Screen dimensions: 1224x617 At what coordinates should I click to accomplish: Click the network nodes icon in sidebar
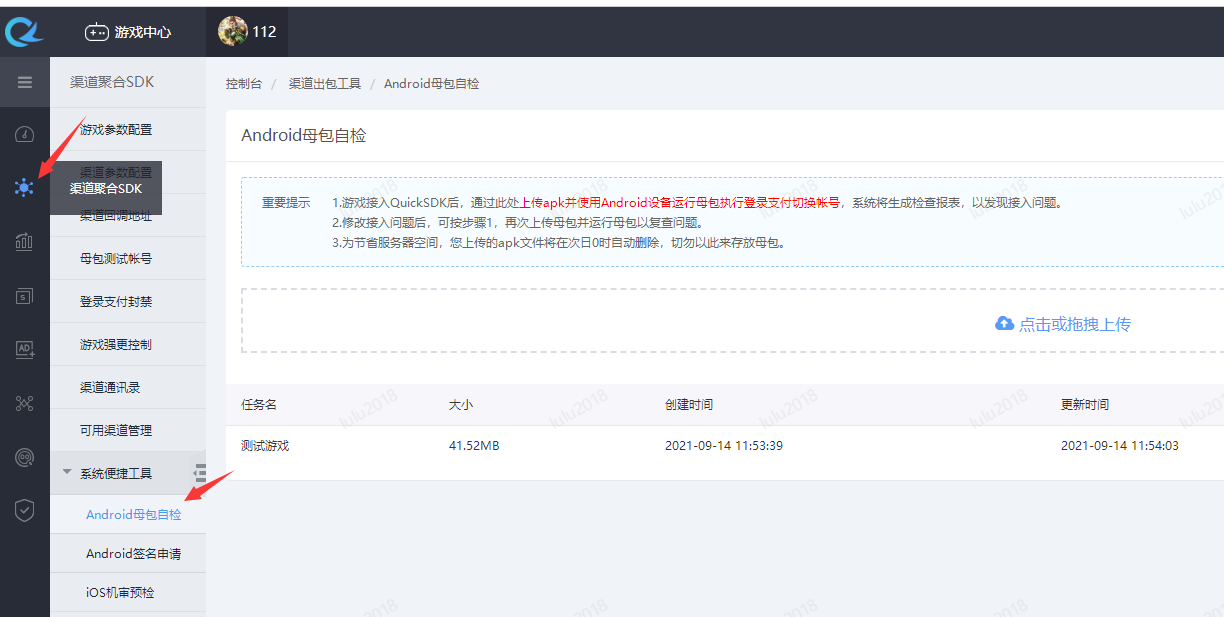point(25,403)
